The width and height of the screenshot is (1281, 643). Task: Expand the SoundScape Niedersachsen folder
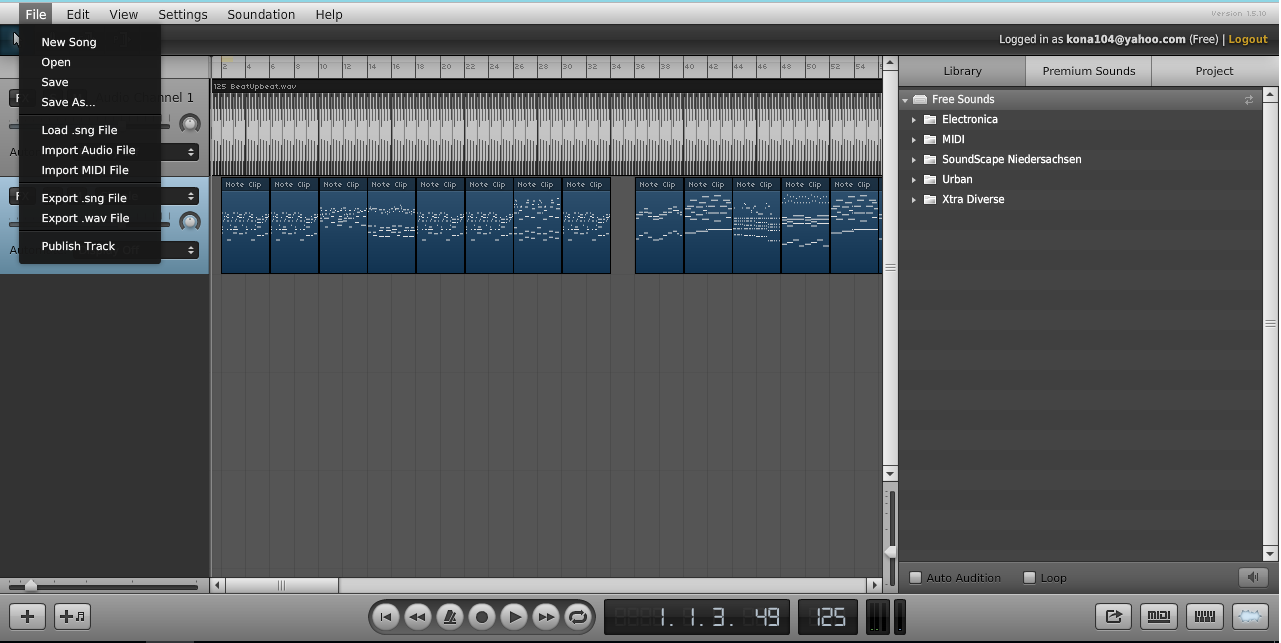913,160
